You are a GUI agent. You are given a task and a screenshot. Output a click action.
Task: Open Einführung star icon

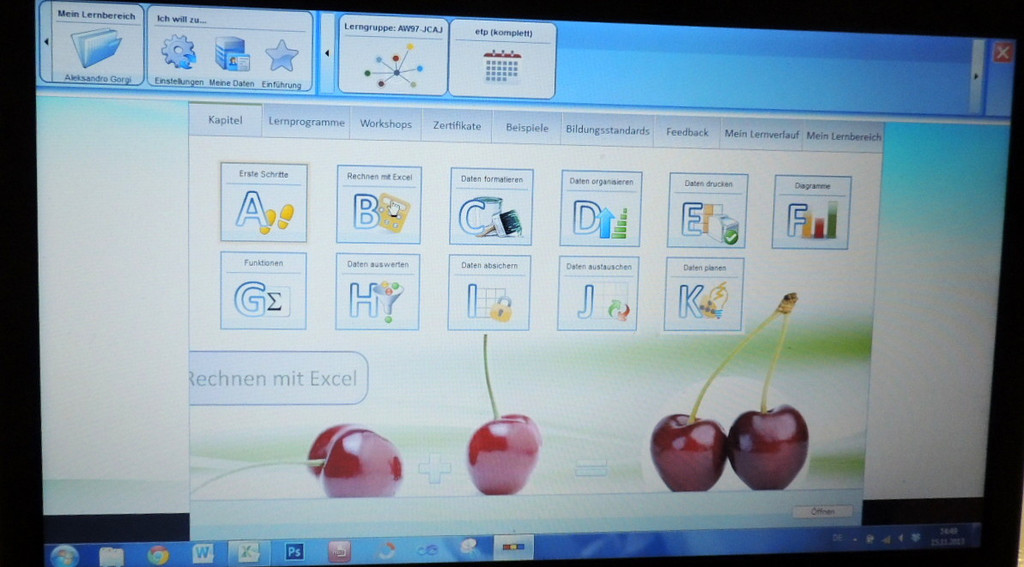[282, 55]
